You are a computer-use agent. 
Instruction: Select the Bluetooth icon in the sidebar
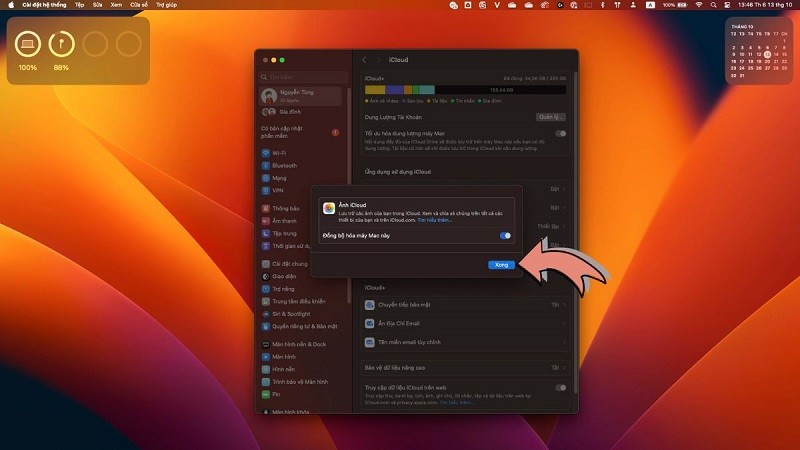(x=265, y=165)
